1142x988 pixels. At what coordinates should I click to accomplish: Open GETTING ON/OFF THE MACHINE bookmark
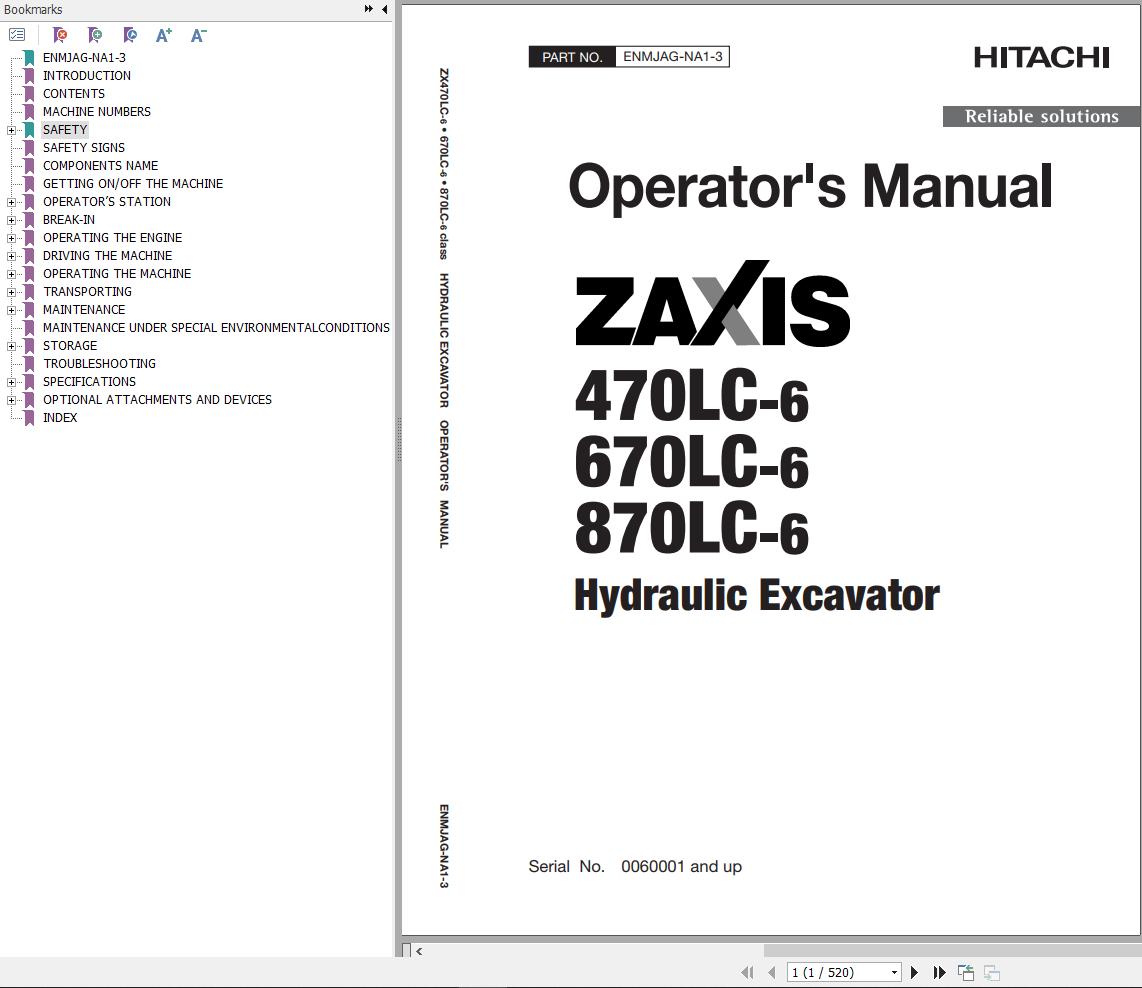click(x=133, y=183)
